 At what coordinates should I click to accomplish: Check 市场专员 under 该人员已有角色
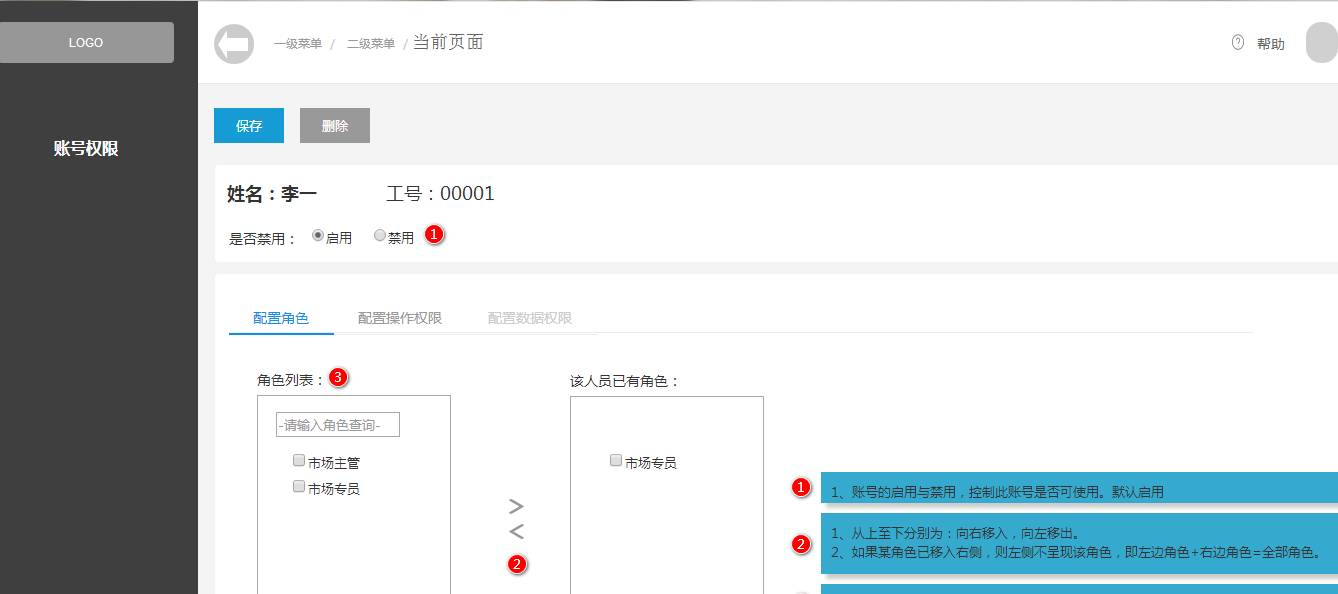point(616,461)
